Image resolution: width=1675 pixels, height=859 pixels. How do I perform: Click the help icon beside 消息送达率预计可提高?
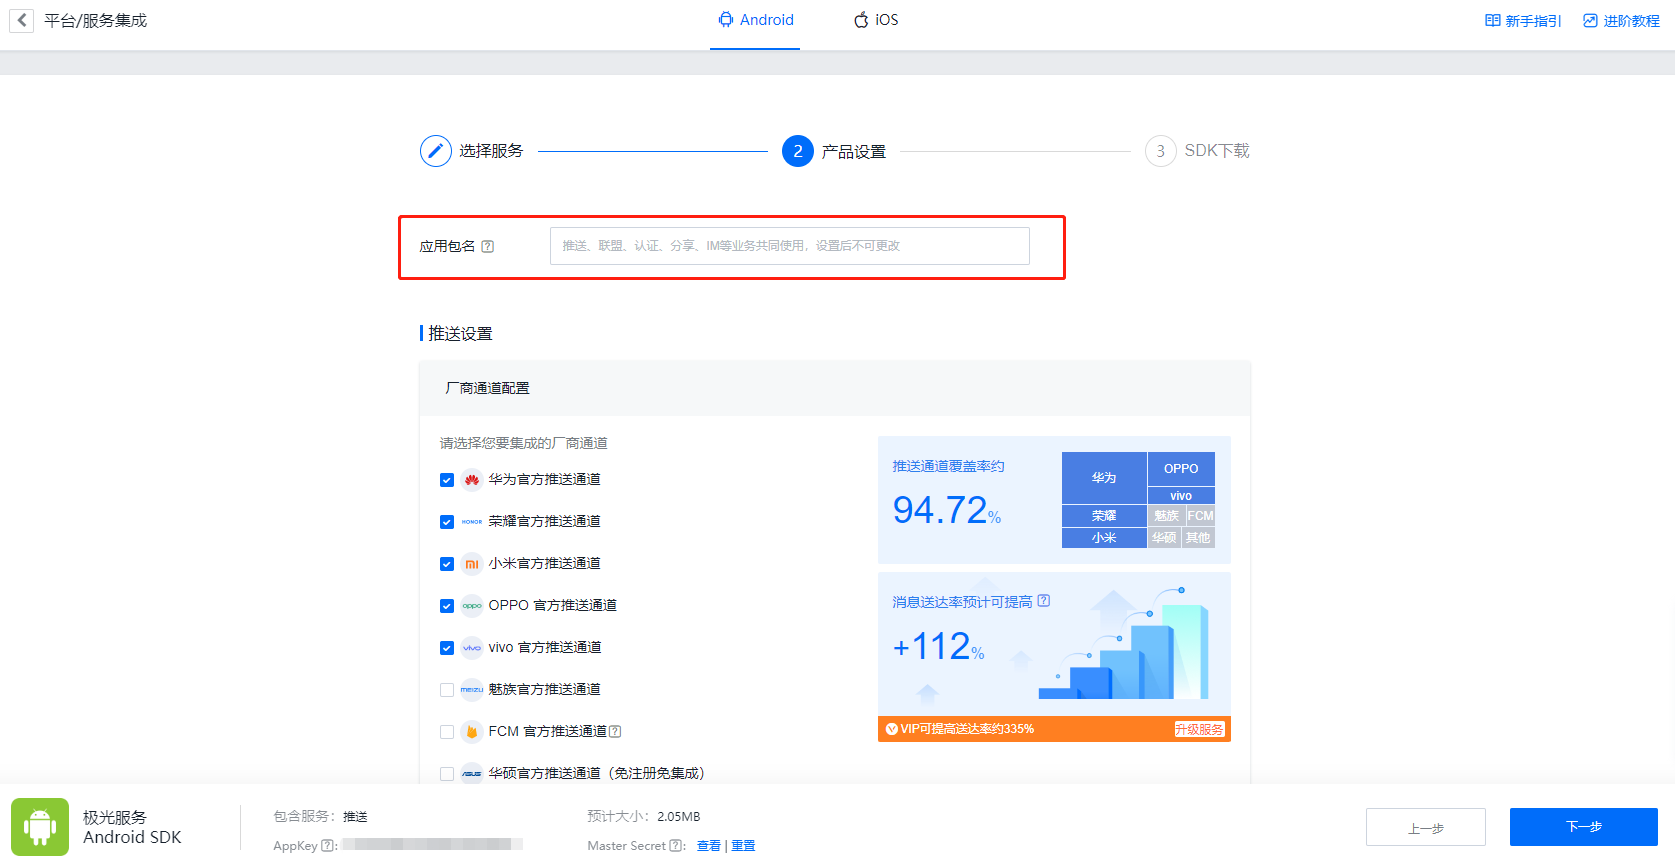pos(1044,601)
